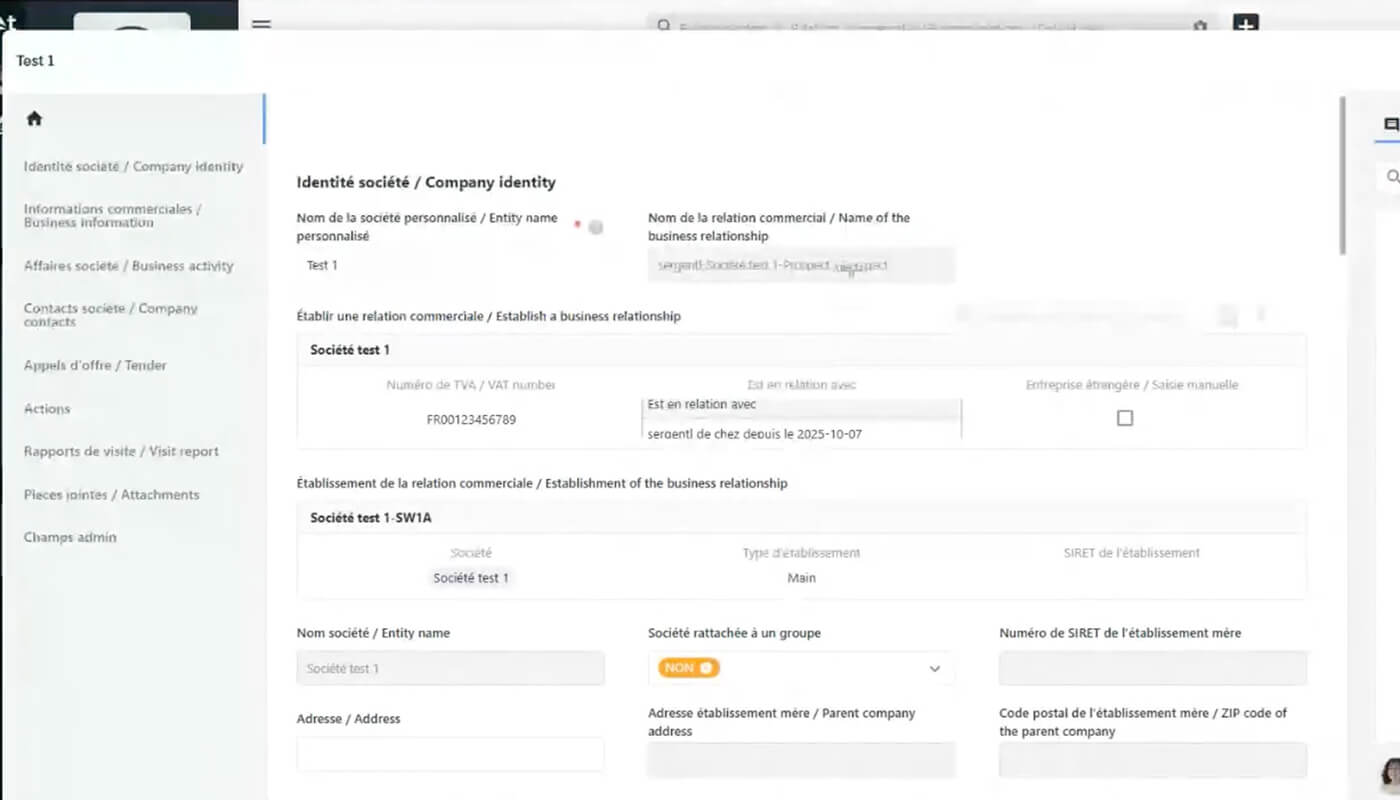Open Identité société / Company identity section
The image size is (1400, 800).
(133, 166)
